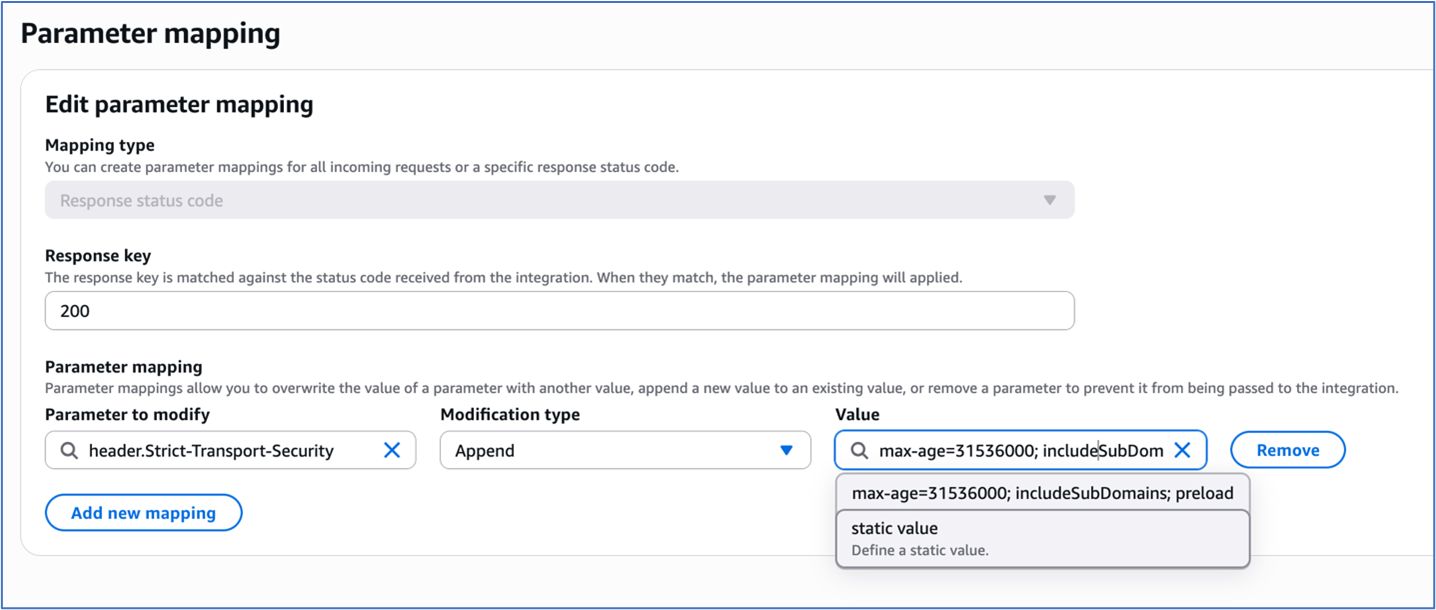
Task: Click the disabled Response status code field
Action: tap(559, 199)
